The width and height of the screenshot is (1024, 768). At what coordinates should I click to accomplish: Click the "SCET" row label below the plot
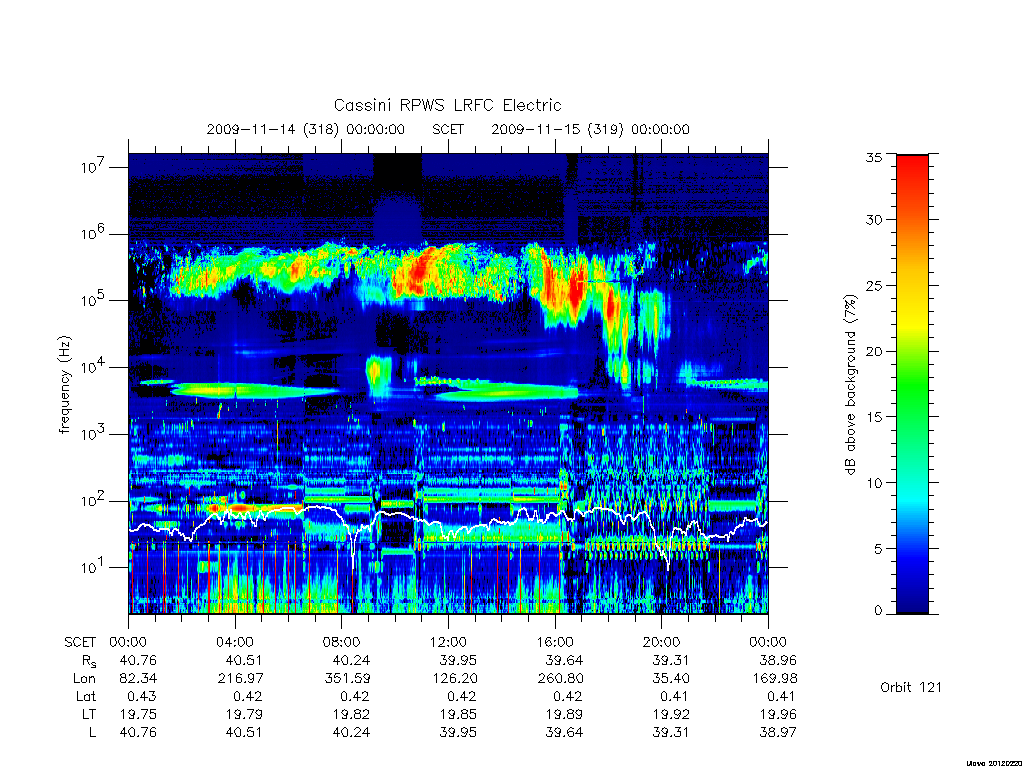[80, 643]
